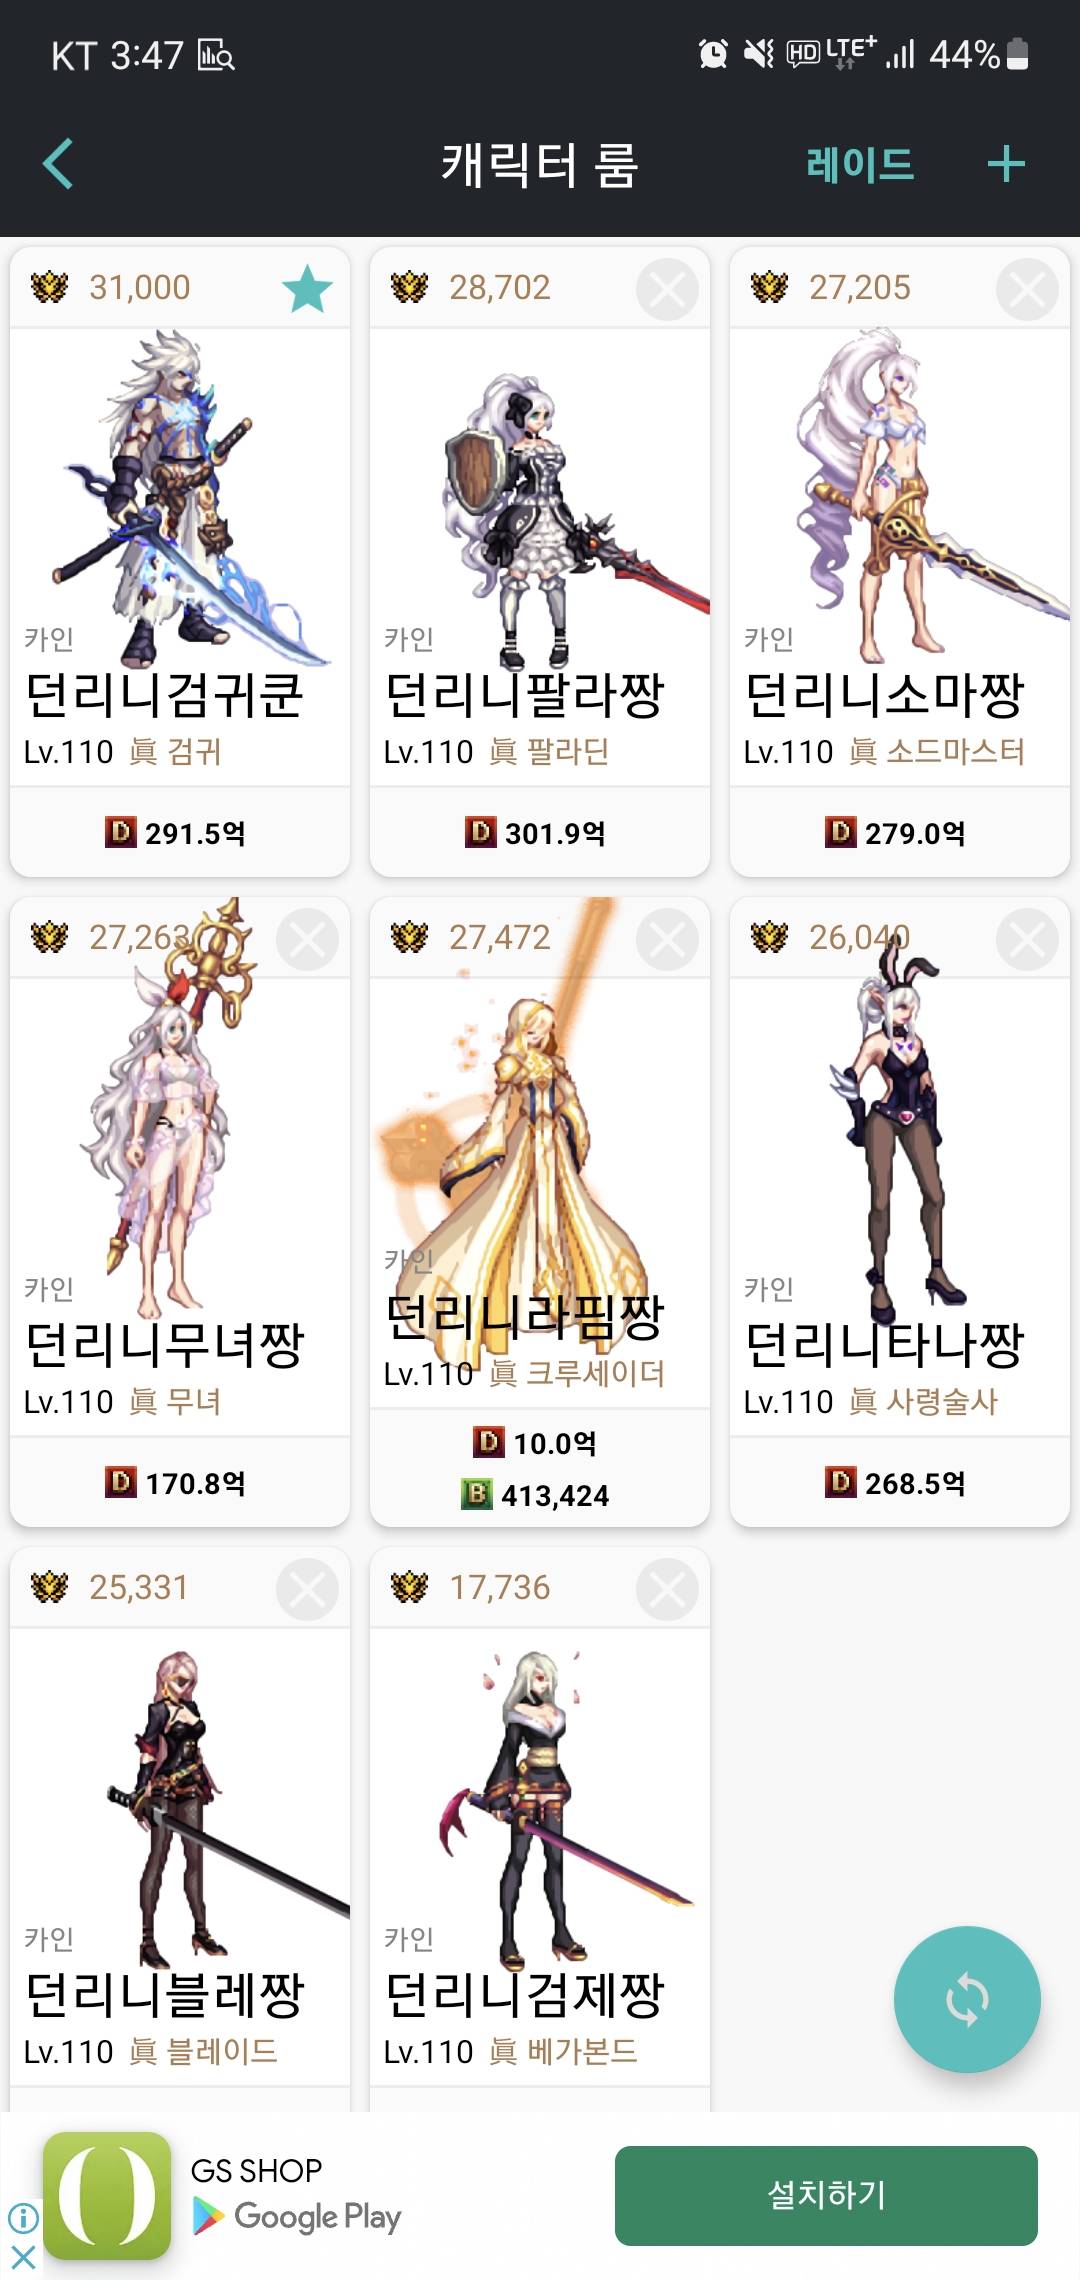The width and height of the screenshot is (1080, 2280).
Task: Tap the GS SHOP app icon
Action: pyautogui.click(x=107, y=2195)
